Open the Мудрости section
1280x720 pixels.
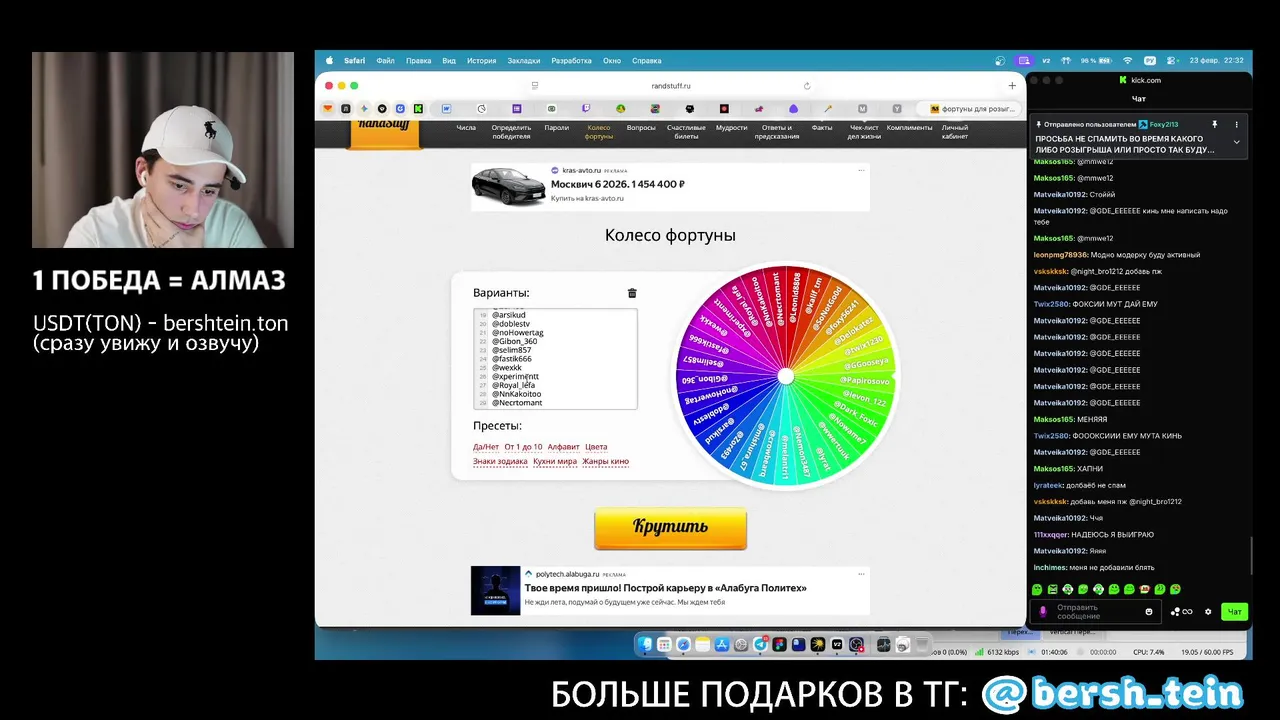pos(731,128)
